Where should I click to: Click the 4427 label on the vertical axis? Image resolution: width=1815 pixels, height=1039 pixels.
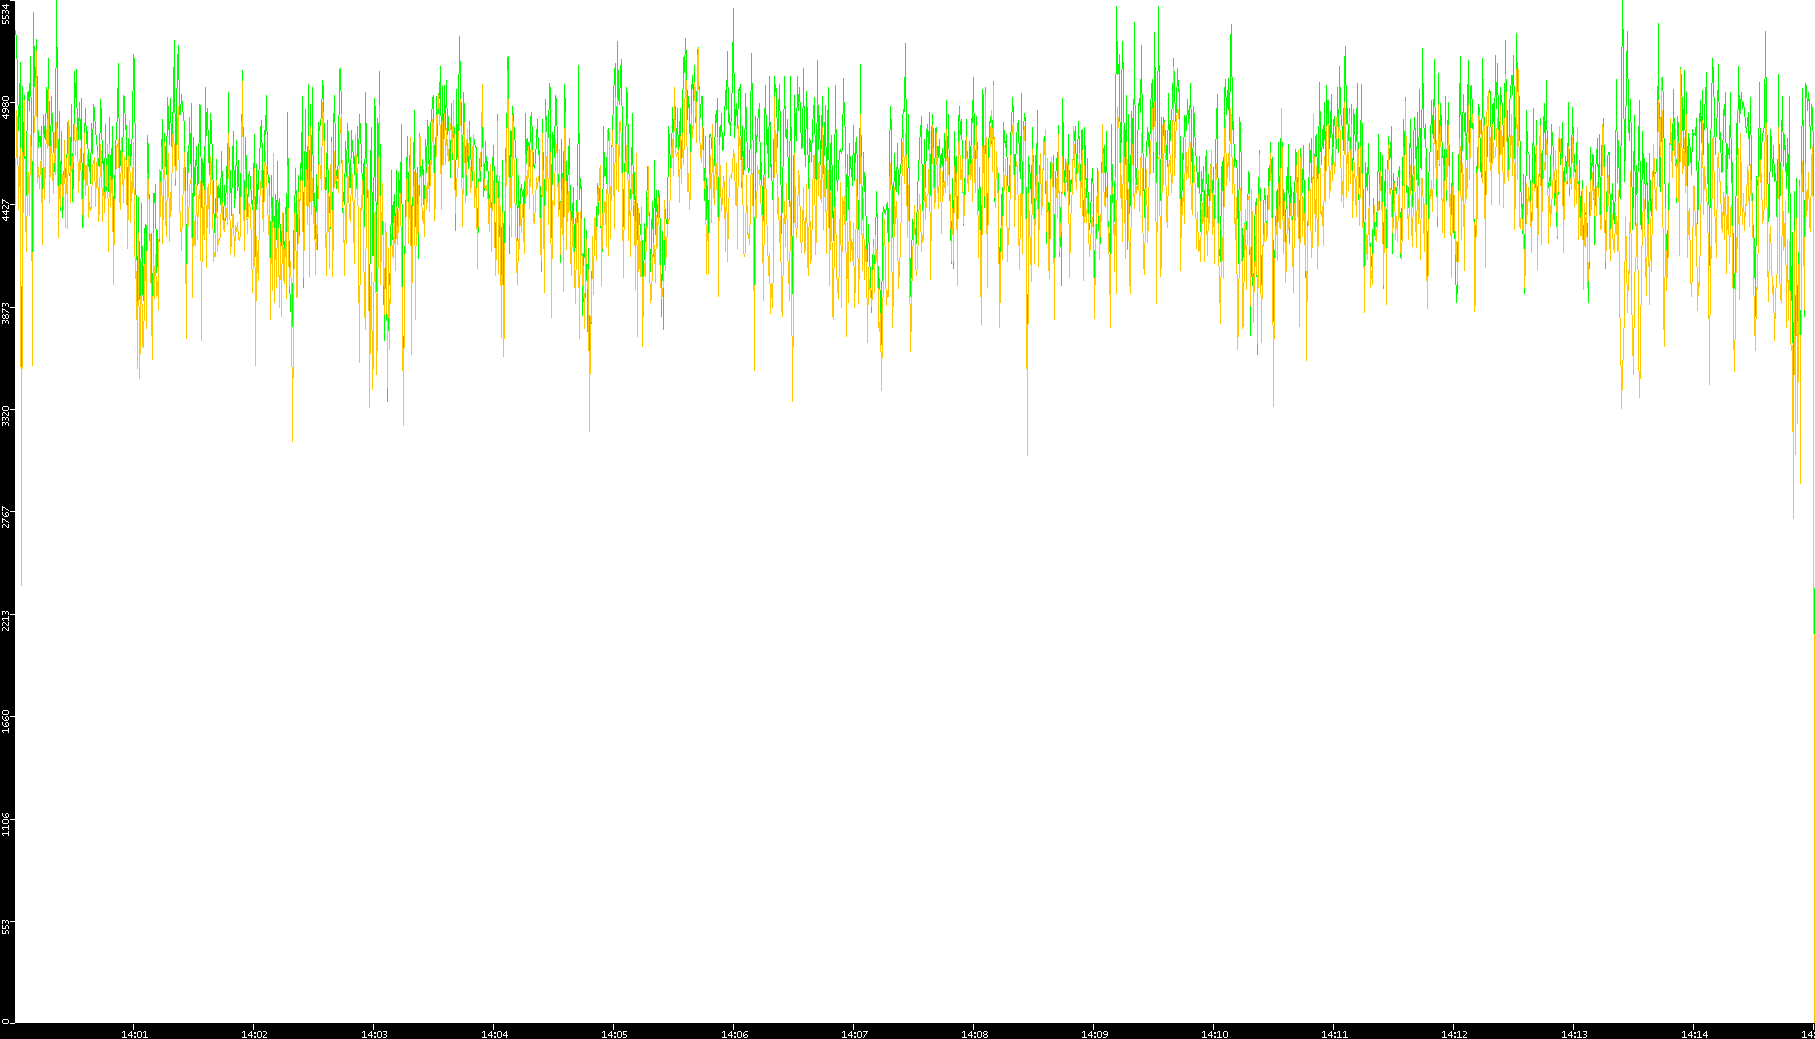(7, 210)
